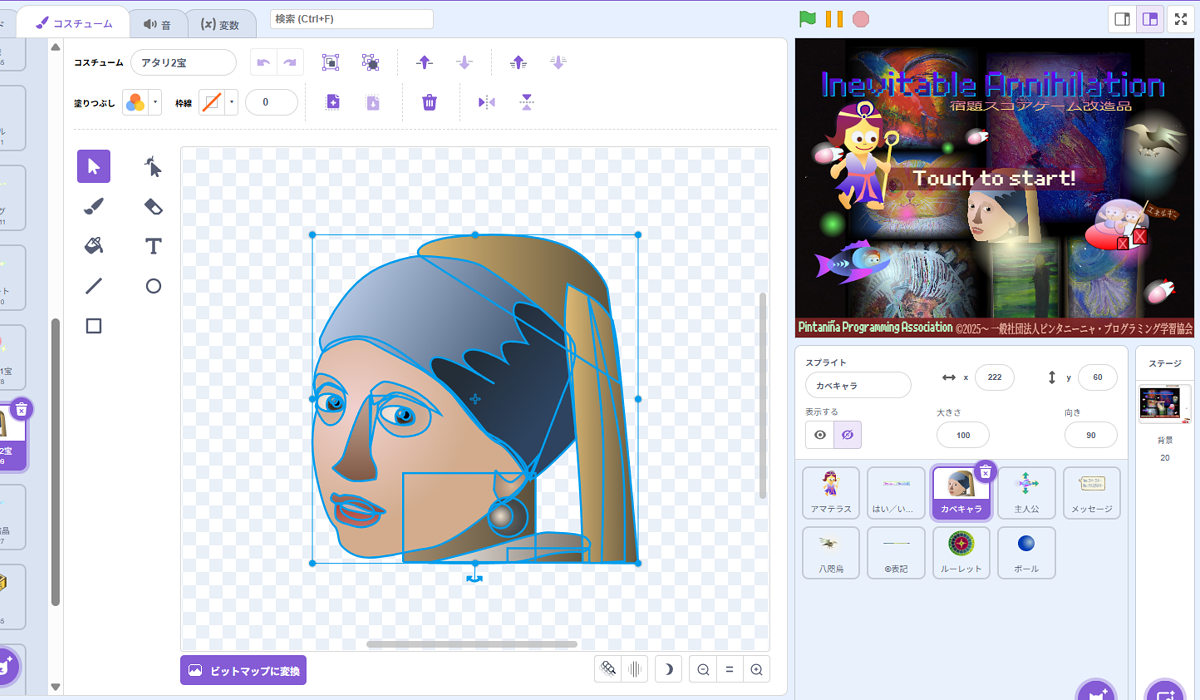1200x700 pixels.
Task: Pick the Eraser tool
Action: (x=153, y=206)
